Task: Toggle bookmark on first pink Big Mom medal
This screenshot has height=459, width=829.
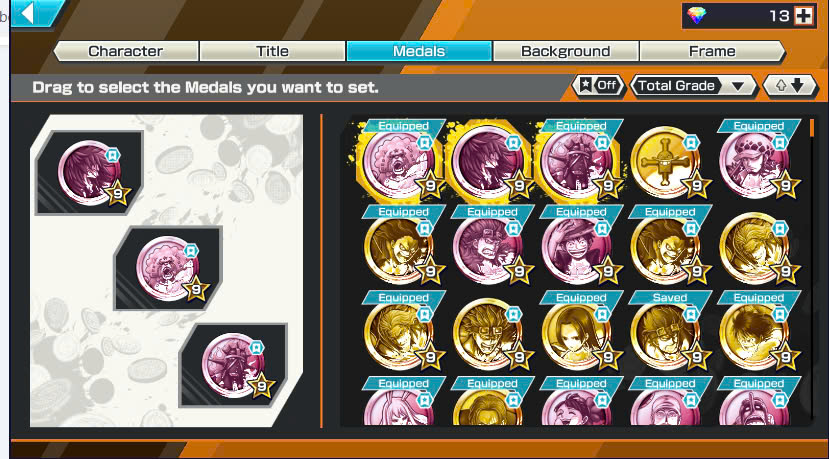Action: pos(424,143)
